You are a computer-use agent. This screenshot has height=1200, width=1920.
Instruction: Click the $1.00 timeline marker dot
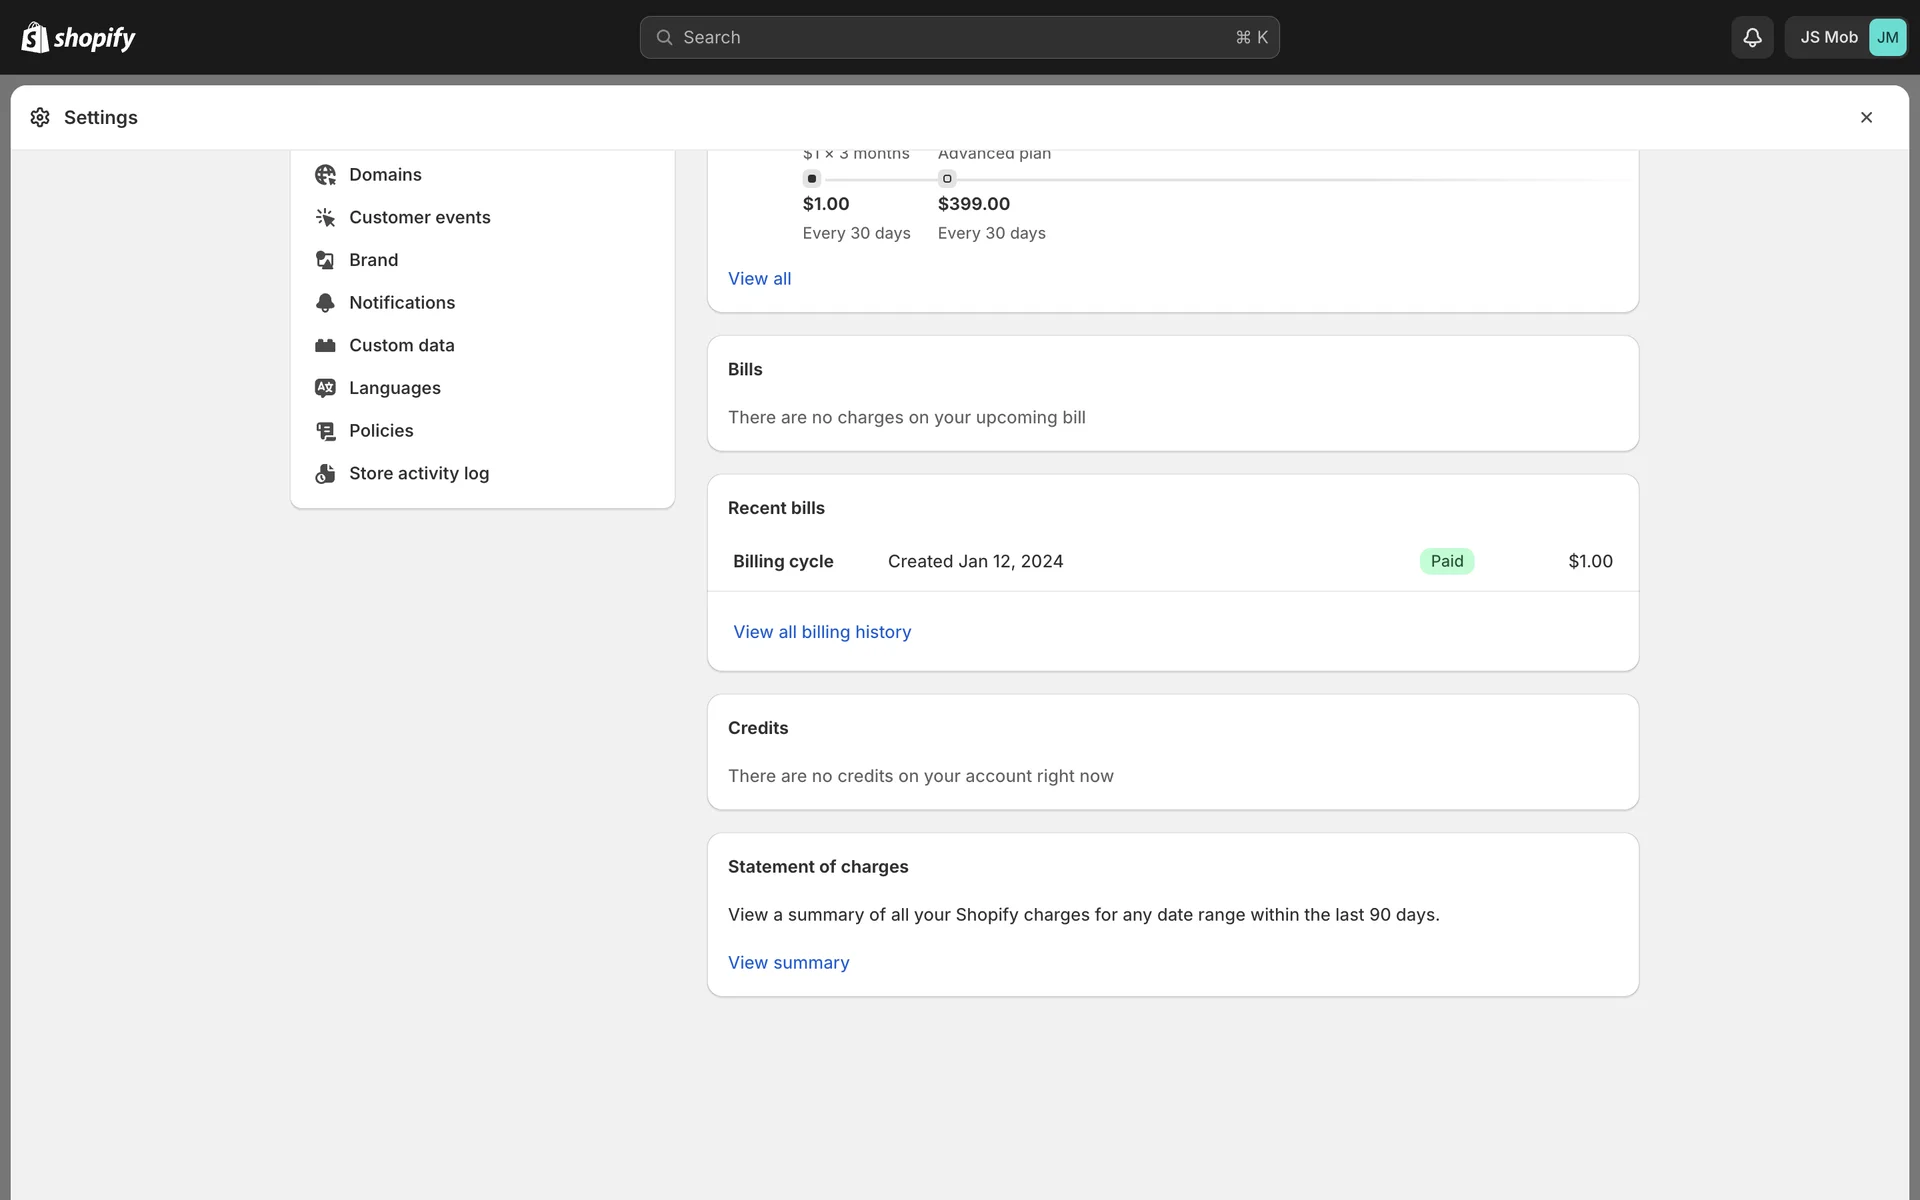812,179
